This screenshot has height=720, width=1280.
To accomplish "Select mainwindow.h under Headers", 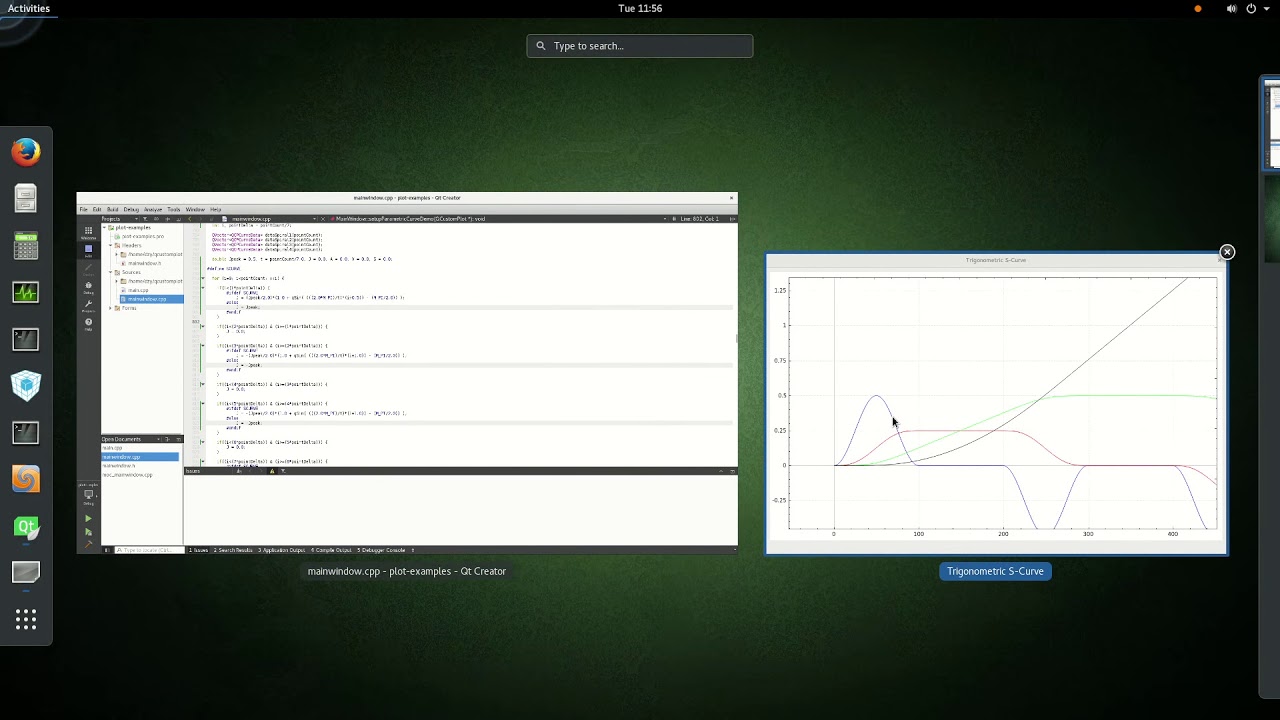I will point(145,263).
